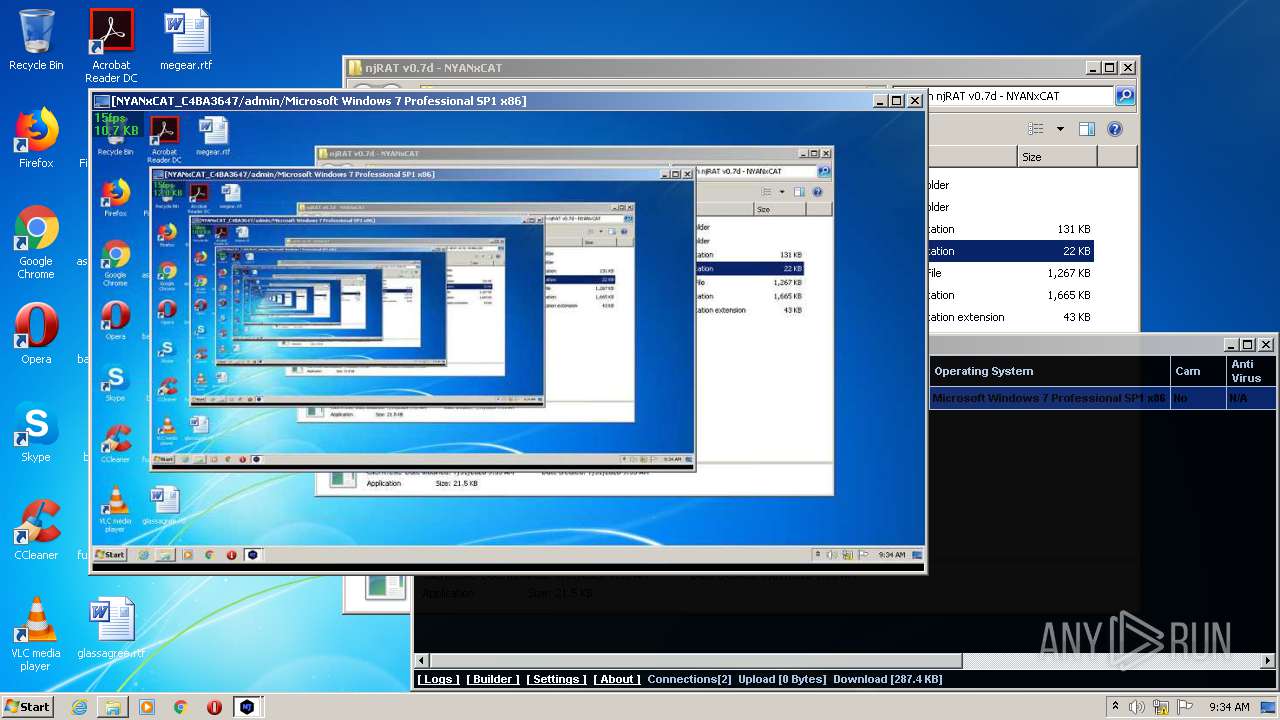
Task: Open the Builder tab in njRAT
Action: (493, 679)
